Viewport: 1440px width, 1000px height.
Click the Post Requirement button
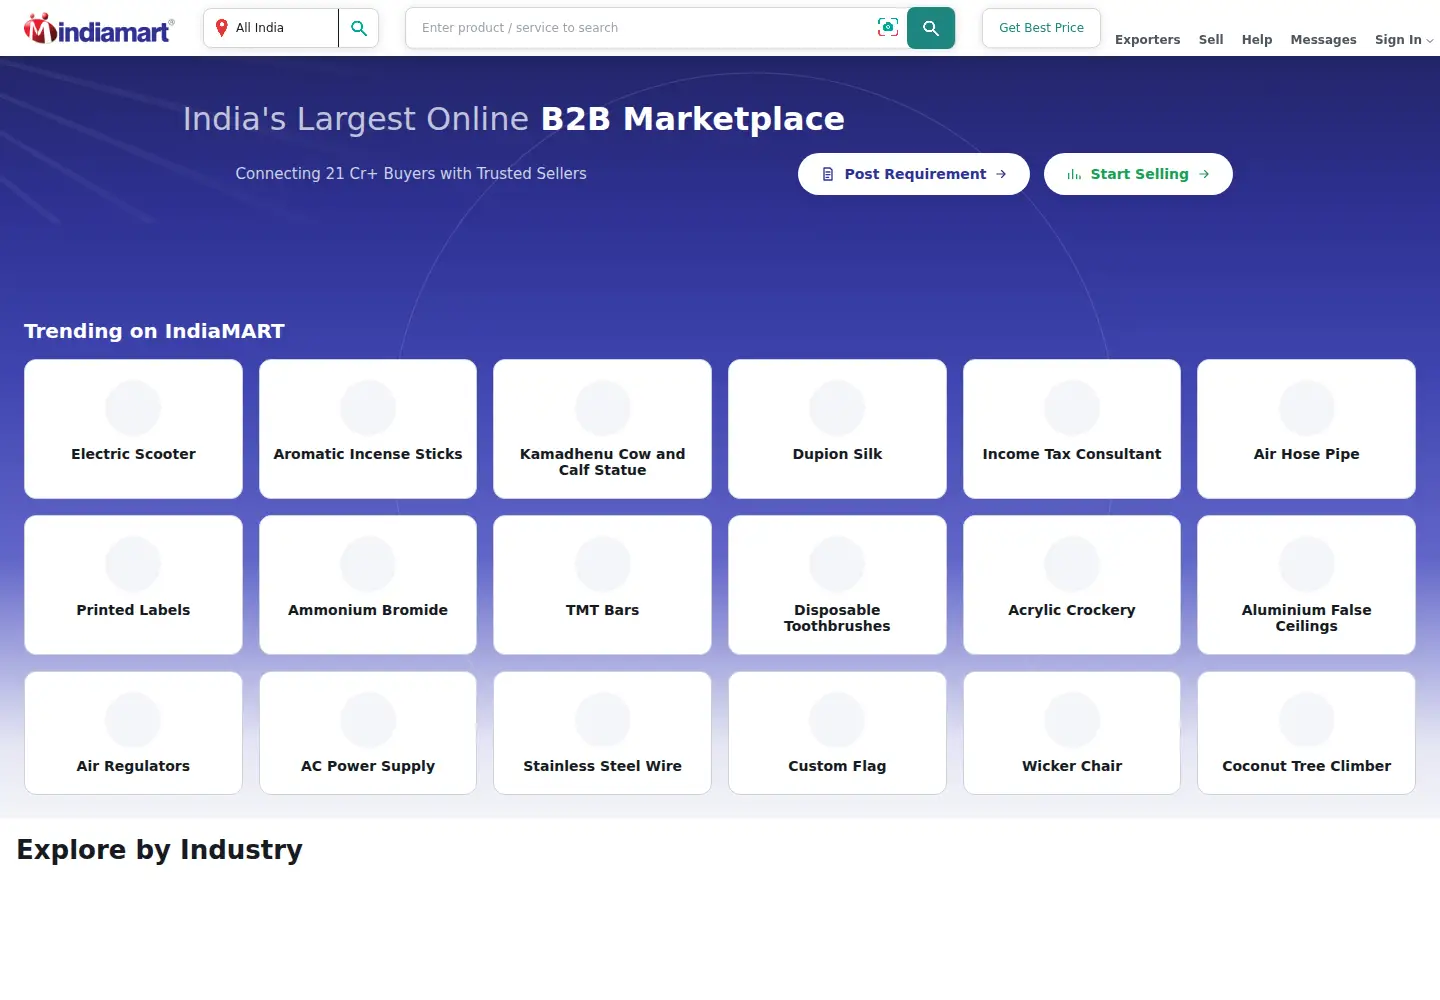pos(914,174)
